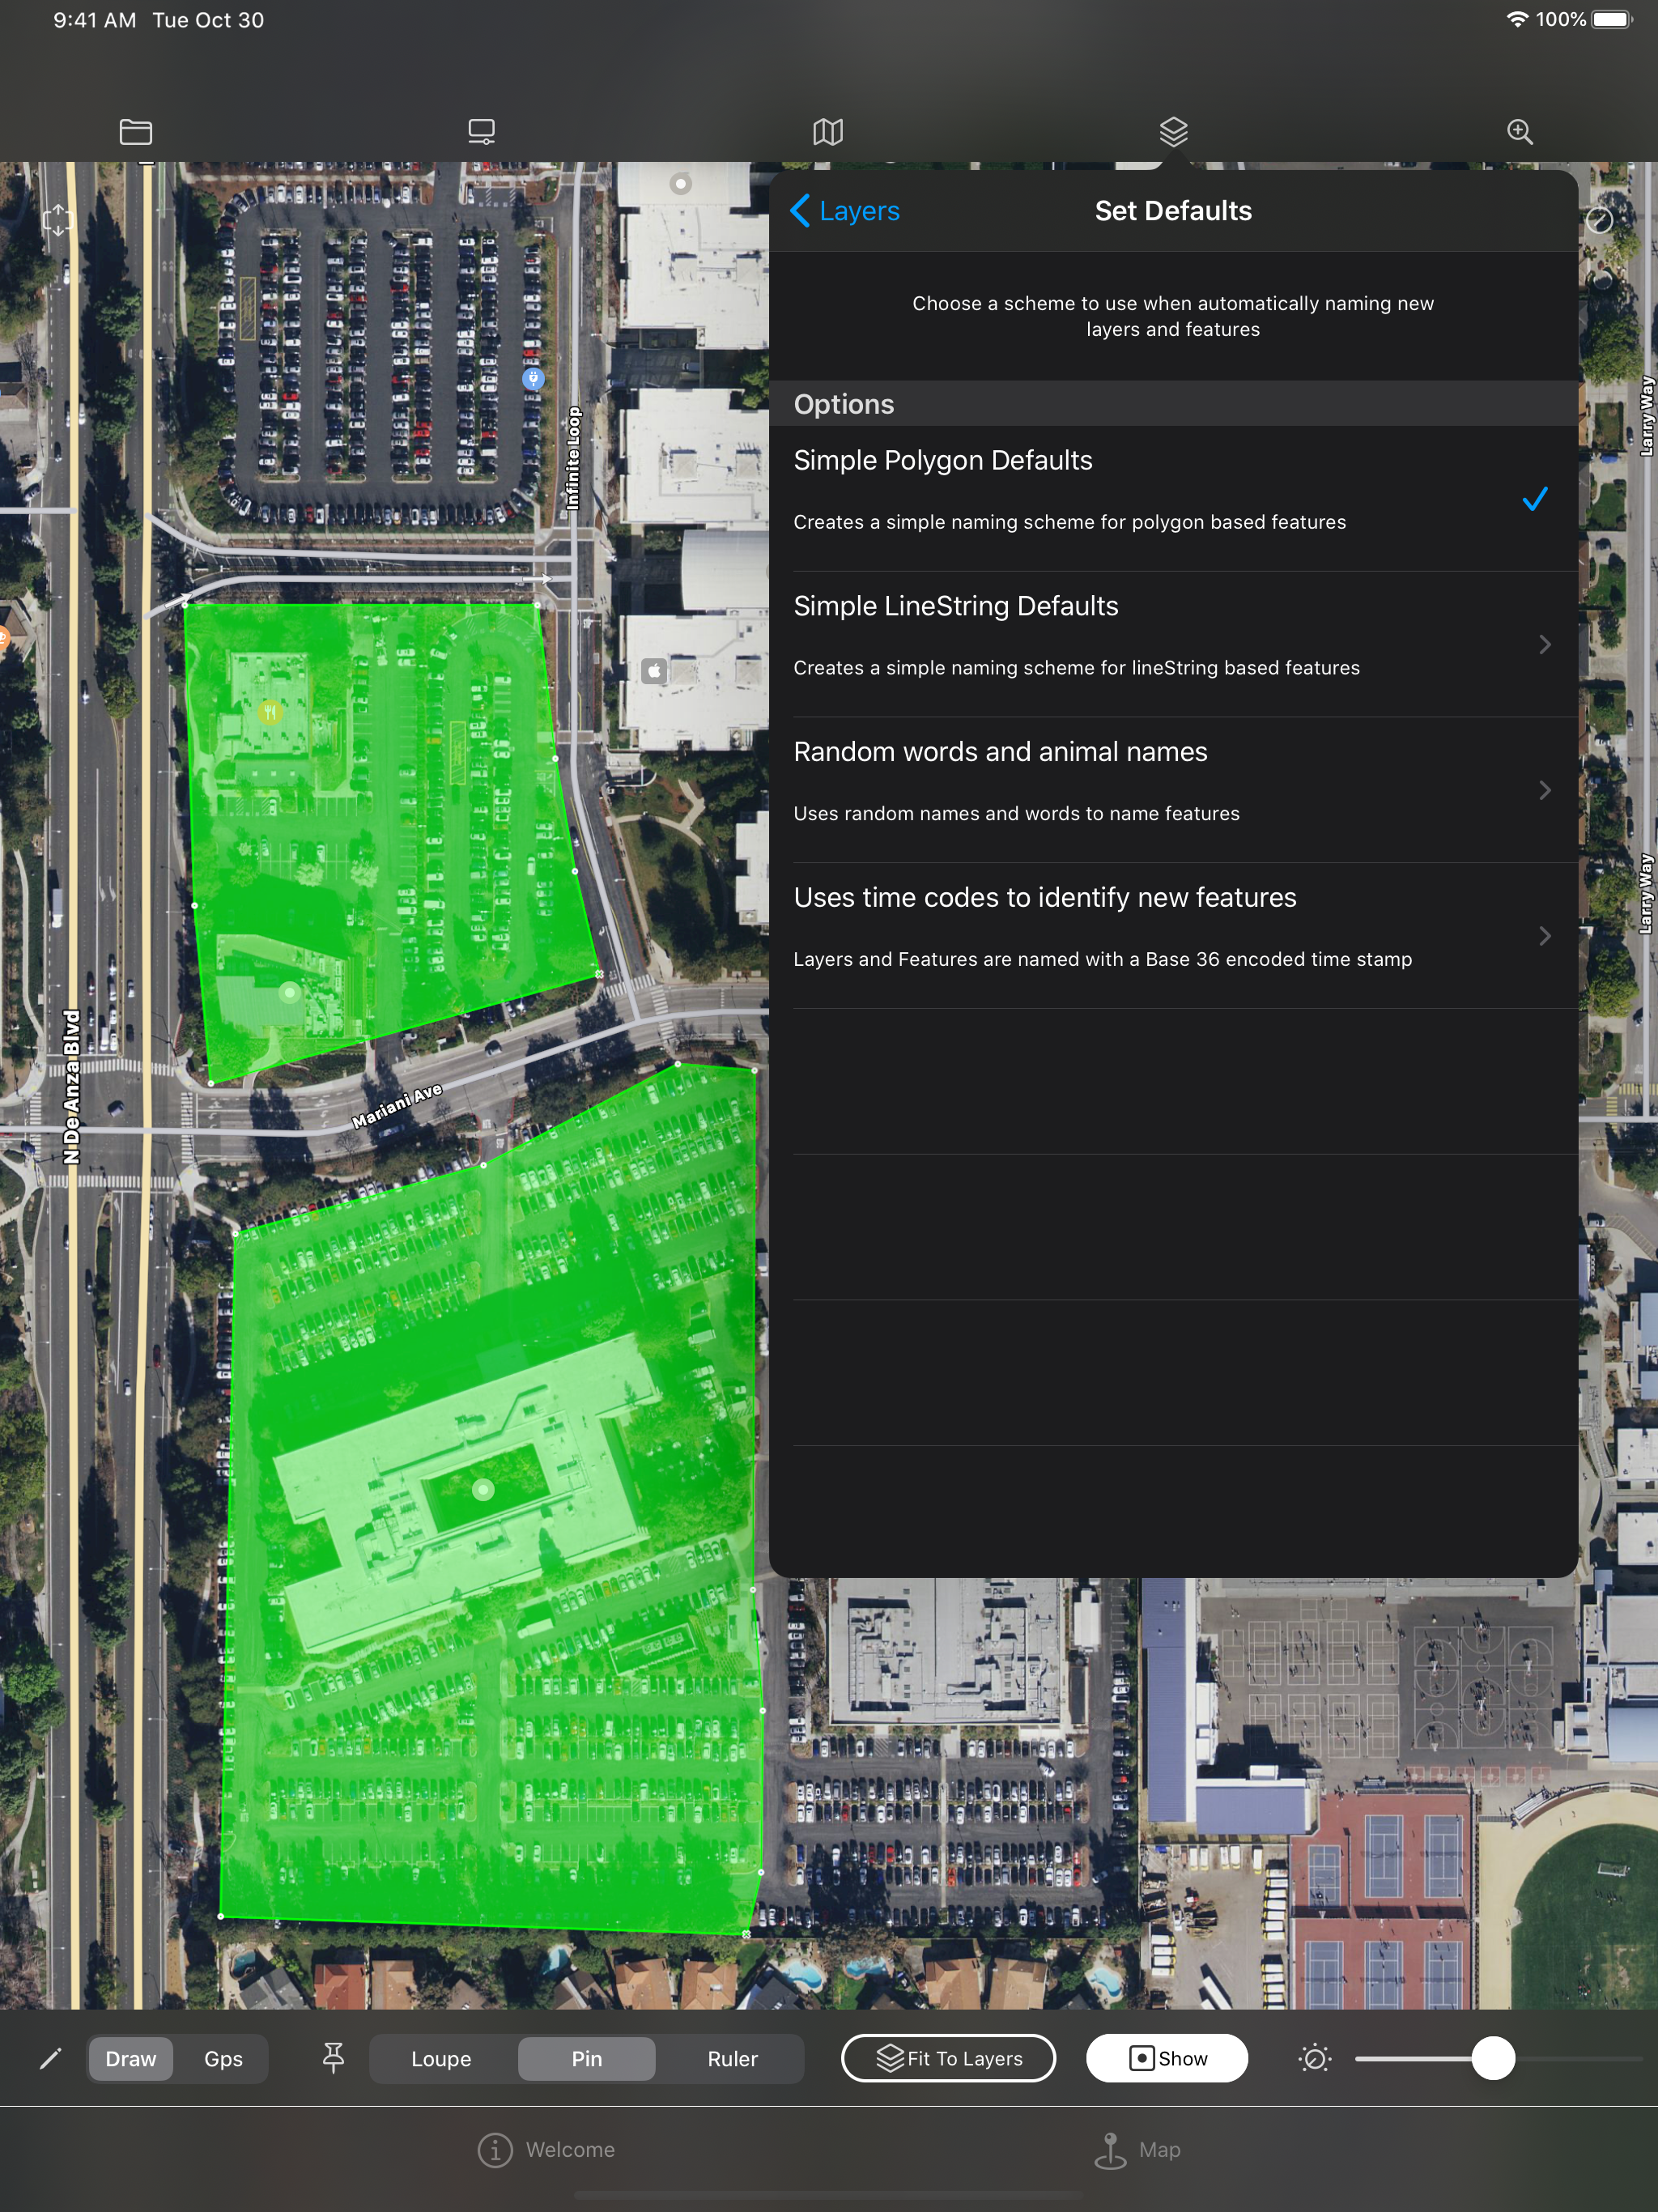The height and width of the screenshot is (2212, 1658).
Task: Tap the battery indicator in status bar
Action: (x=1611, y=20)
